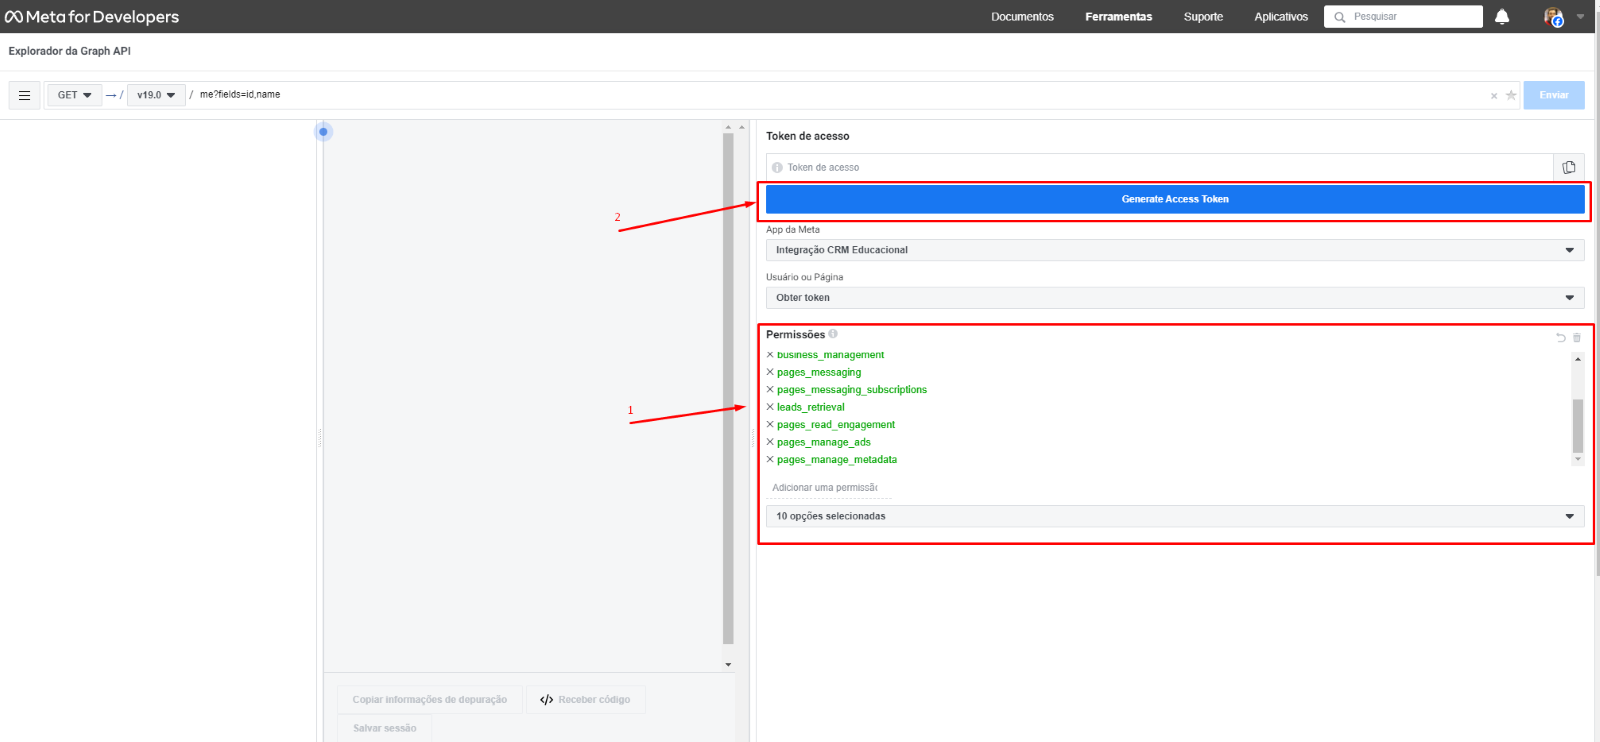Open the App da Meta dropdown
This screenshot has width=1600, height=742.
[1175, 250]
